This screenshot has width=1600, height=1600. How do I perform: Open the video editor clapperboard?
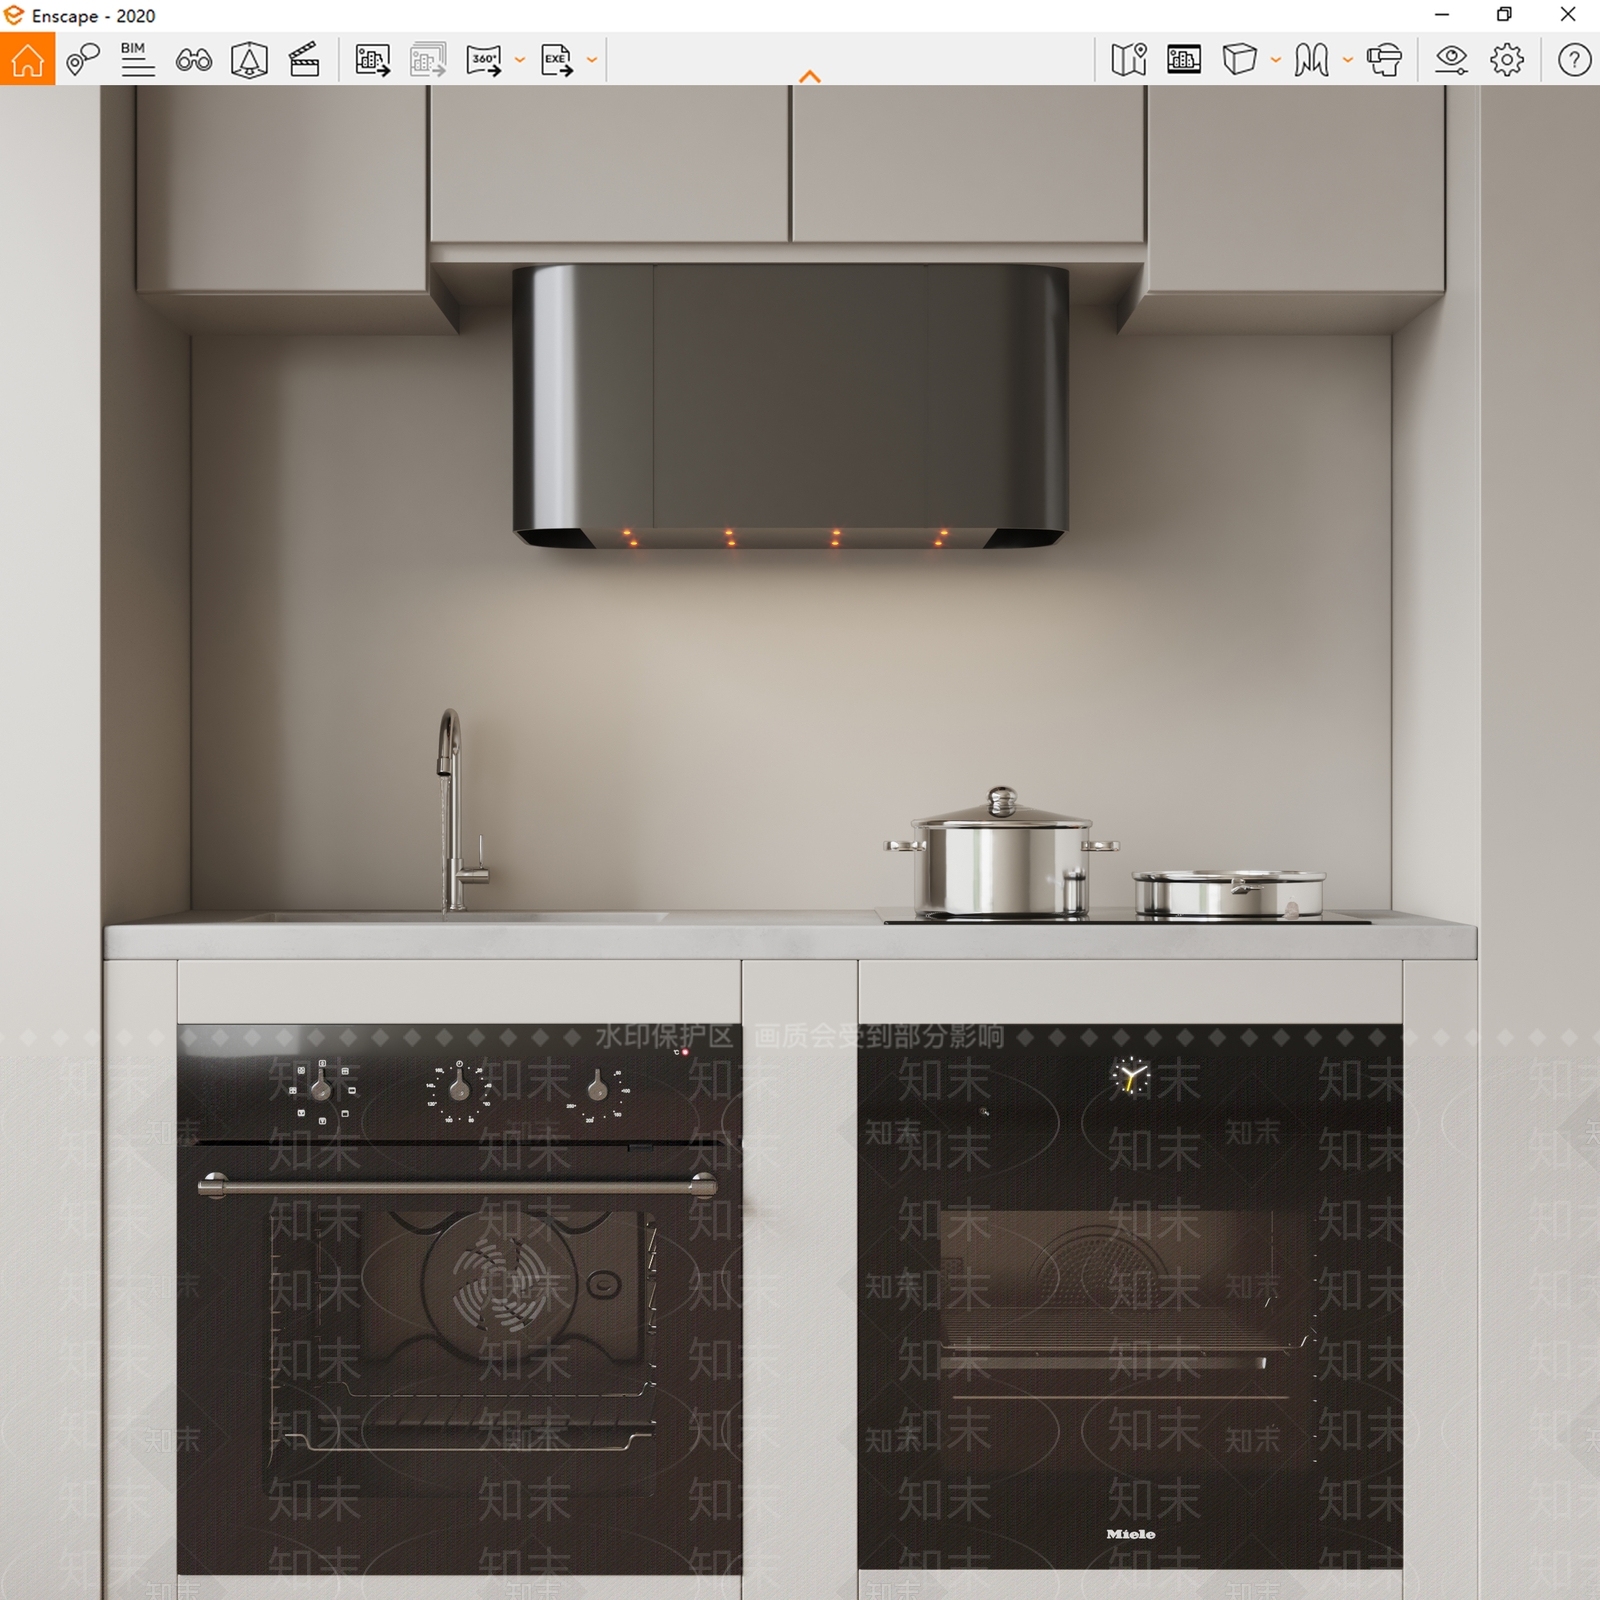pos(304,60)
